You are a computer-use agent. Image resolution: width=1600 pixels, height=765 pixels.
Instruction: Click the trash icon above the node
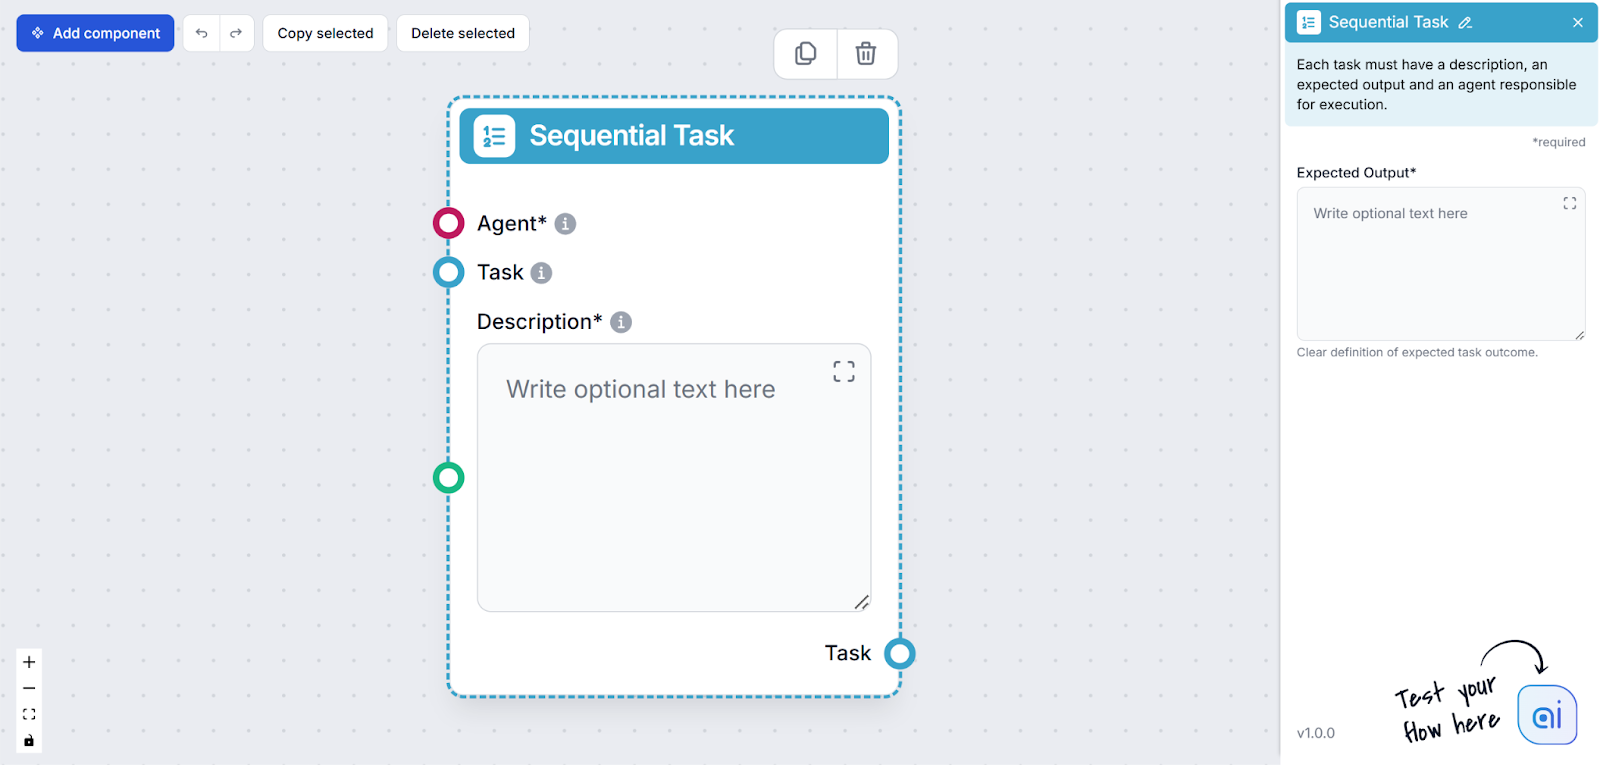[866, 53]
